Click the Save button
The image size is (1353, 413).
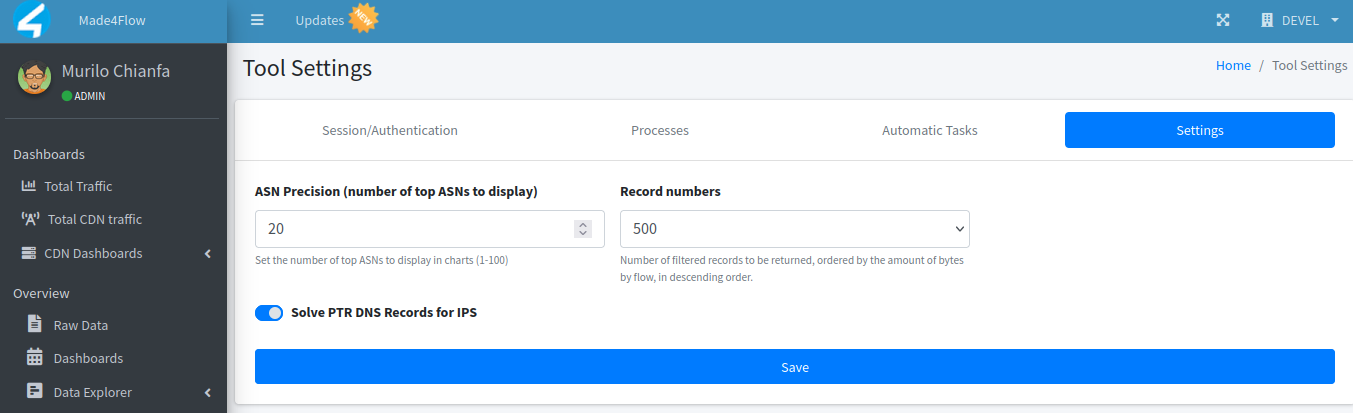click(x=795, y=367)
